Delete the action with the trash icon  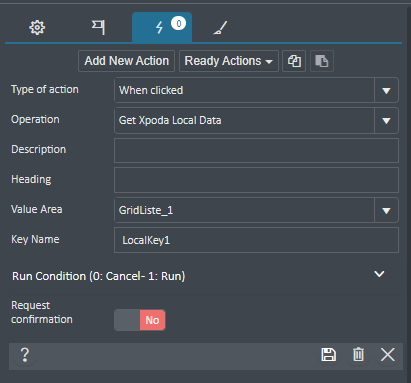[359, 354]
